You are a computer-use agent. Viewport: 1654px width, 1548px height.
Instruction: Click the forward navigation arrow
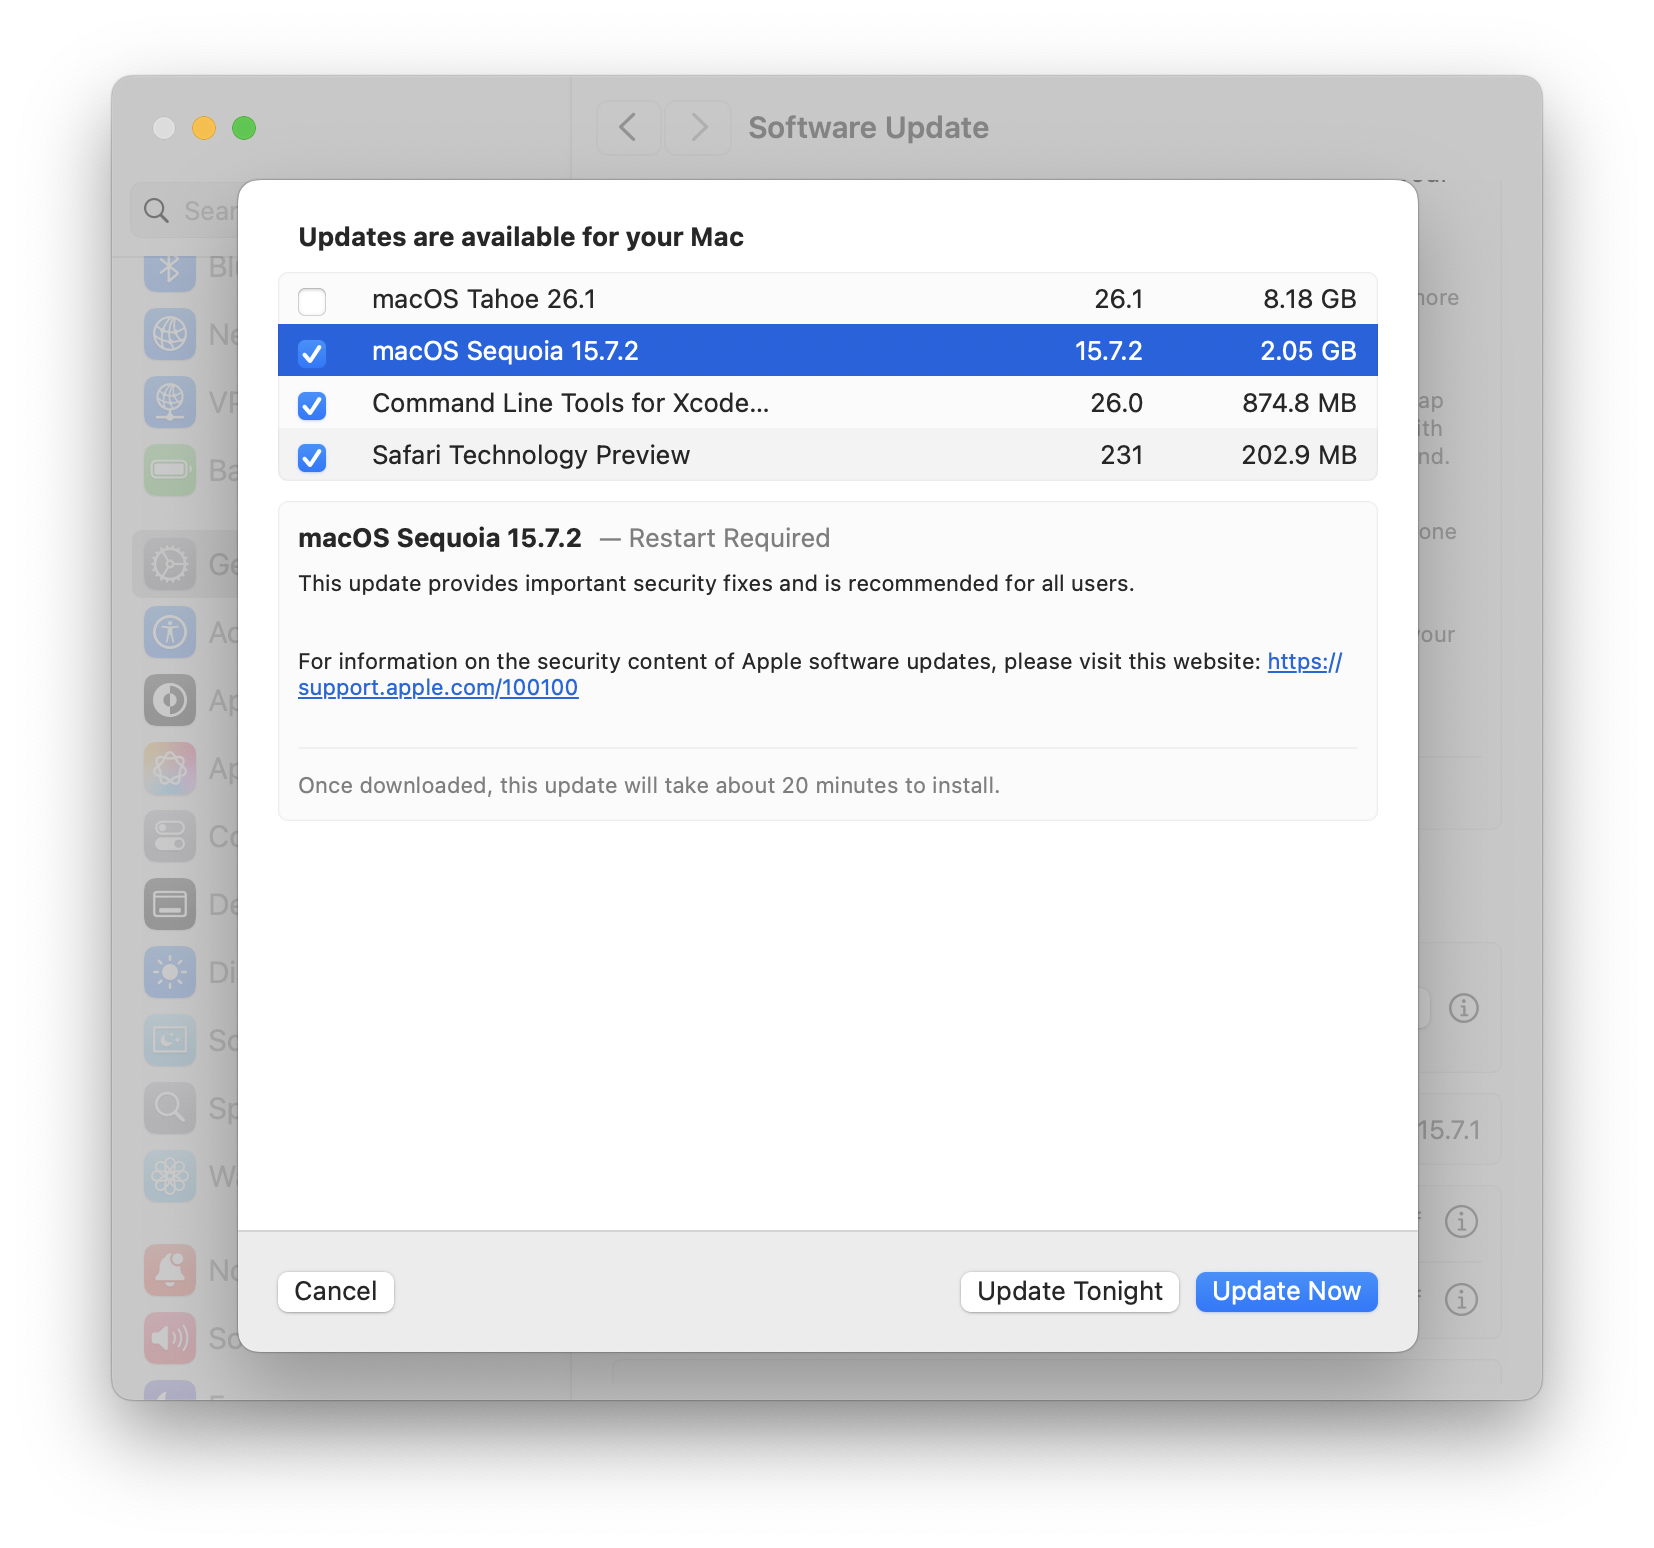coord(697,128)
